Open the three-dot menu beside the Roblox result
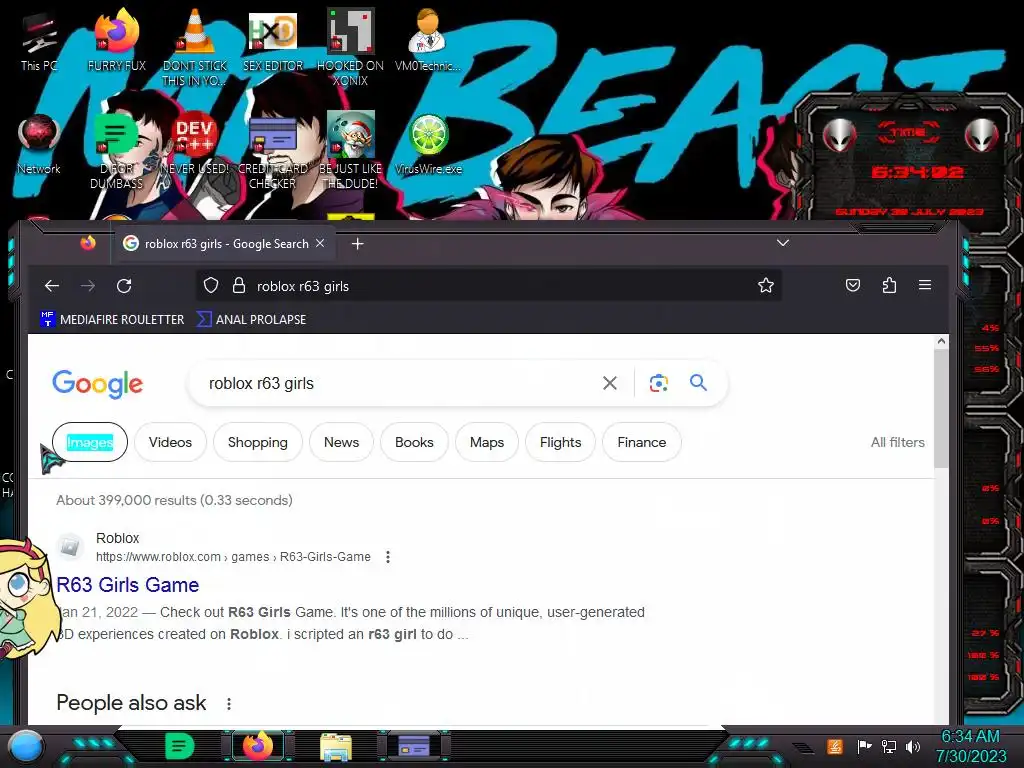Image resolution: width=1024 pixels, height=768 pixels. (x=388, y=557)
